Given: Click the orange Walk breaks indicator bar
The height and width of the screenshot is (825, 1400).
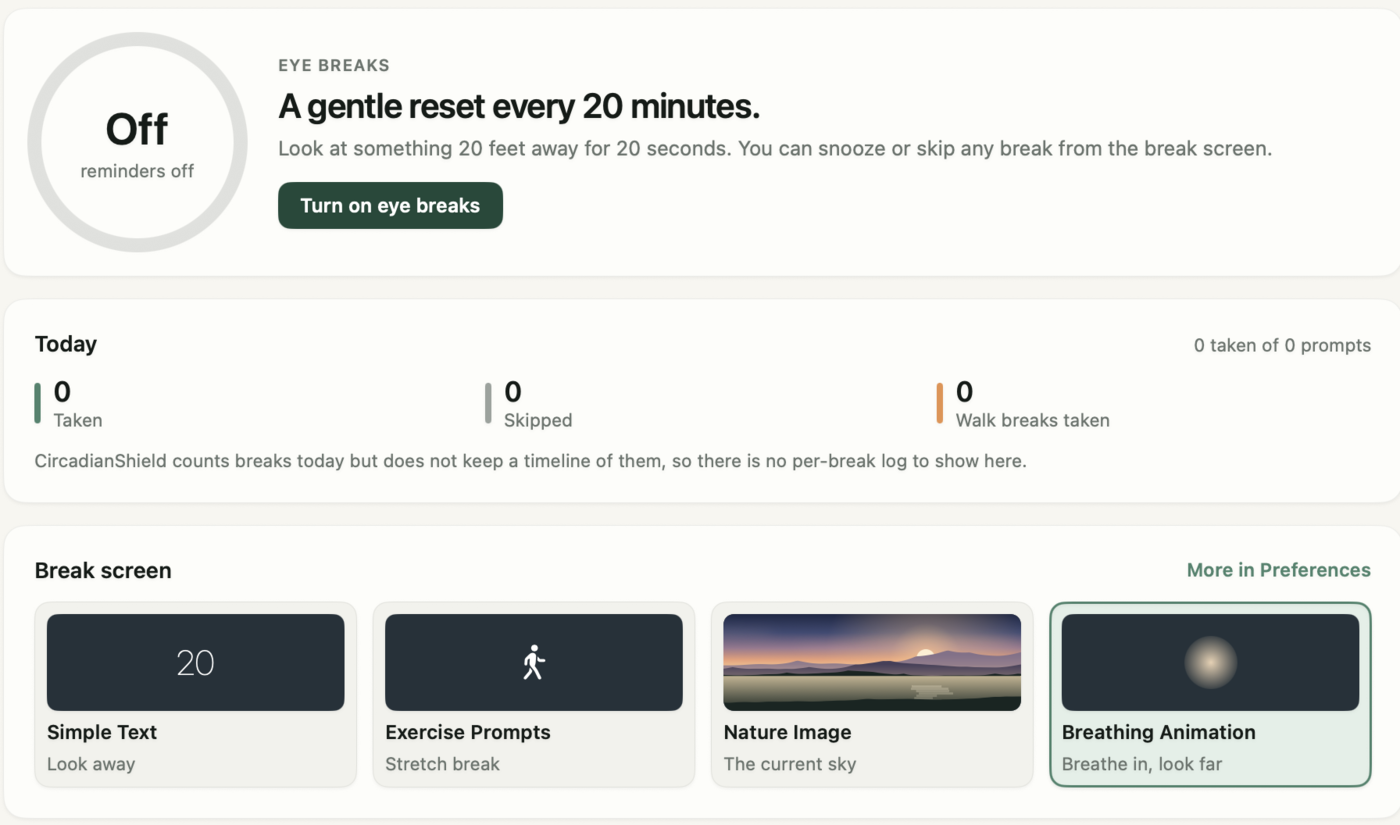Looking at the screenshot, I should click(940, 403).
